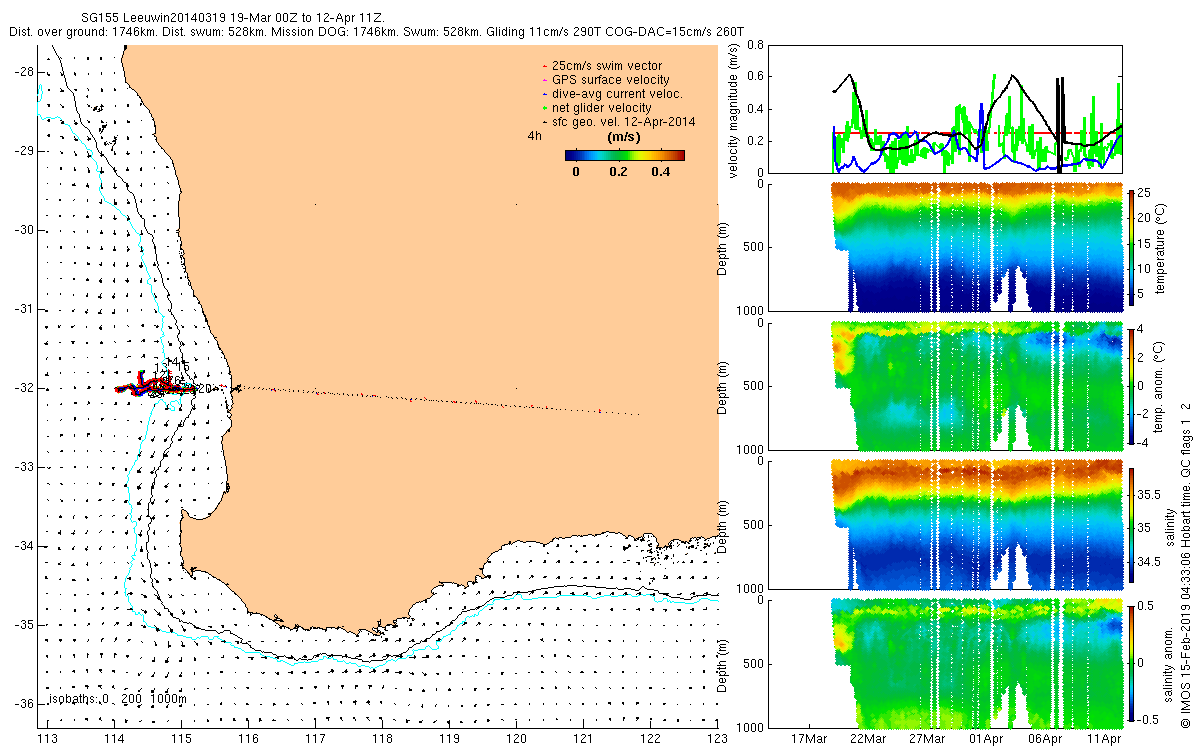Click the salinity depth section plot
The height and width of the screenshot is (750, 1200).
coord(977,524)
